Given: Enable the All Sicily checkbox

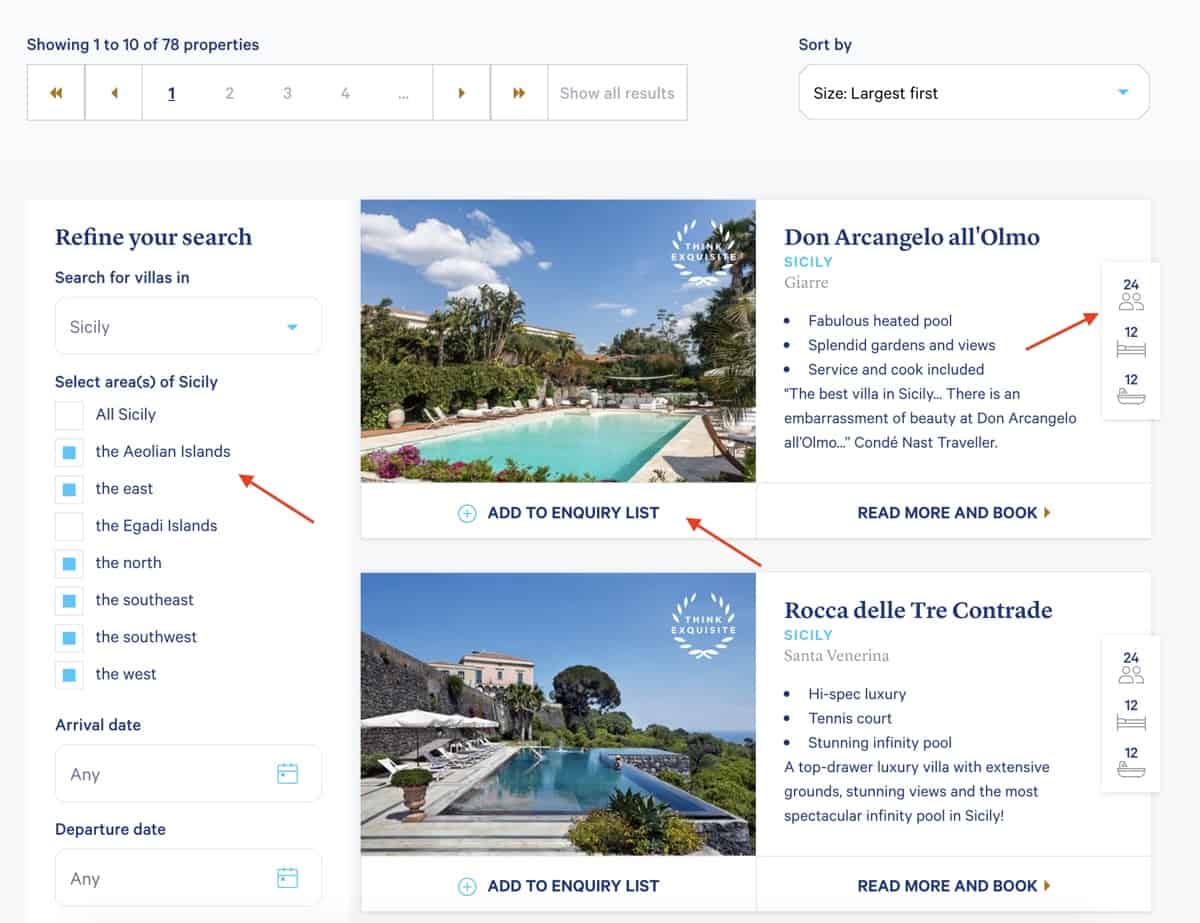Looking at the screenshot, I should click(x=68, y=414).
